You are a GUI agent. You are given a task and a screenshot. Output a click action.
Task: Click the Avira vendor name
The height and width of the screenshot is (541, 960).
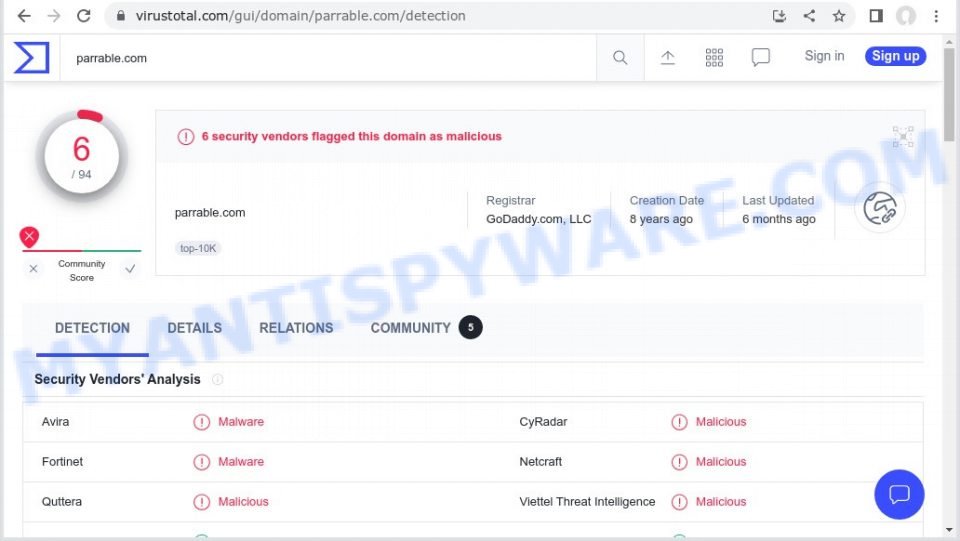click(x=55, y=422)
